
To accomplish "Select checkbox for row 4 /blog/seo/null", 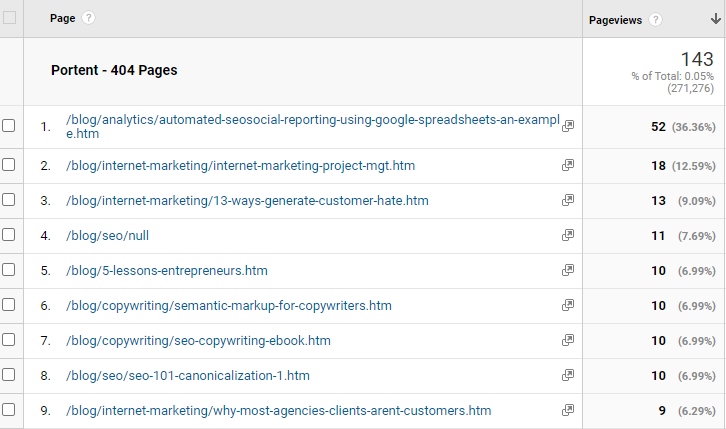I will (x=9, y=235).
